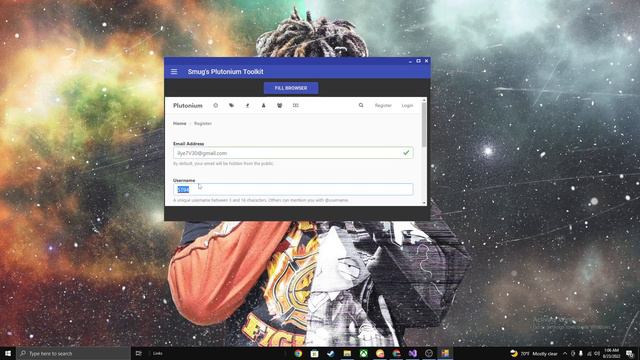Open Microsoft Store from the taskbar
640x360 pixels.
pos(314,353)
